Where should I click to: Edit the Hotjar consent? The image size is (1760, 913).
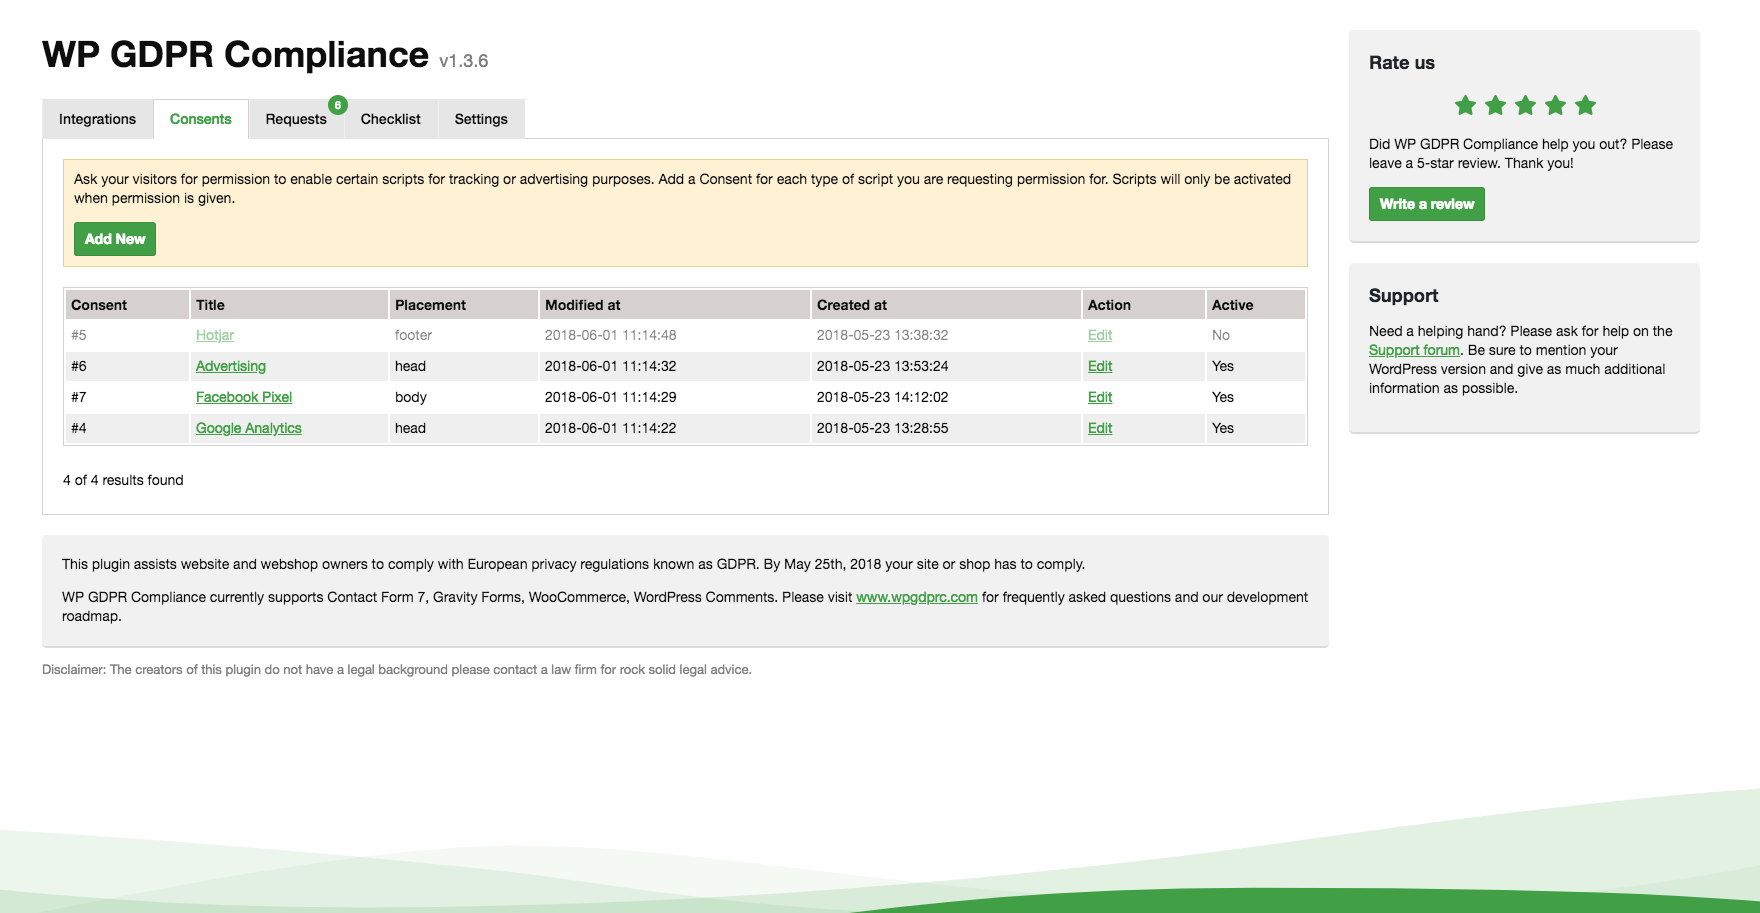point(1100,335)
